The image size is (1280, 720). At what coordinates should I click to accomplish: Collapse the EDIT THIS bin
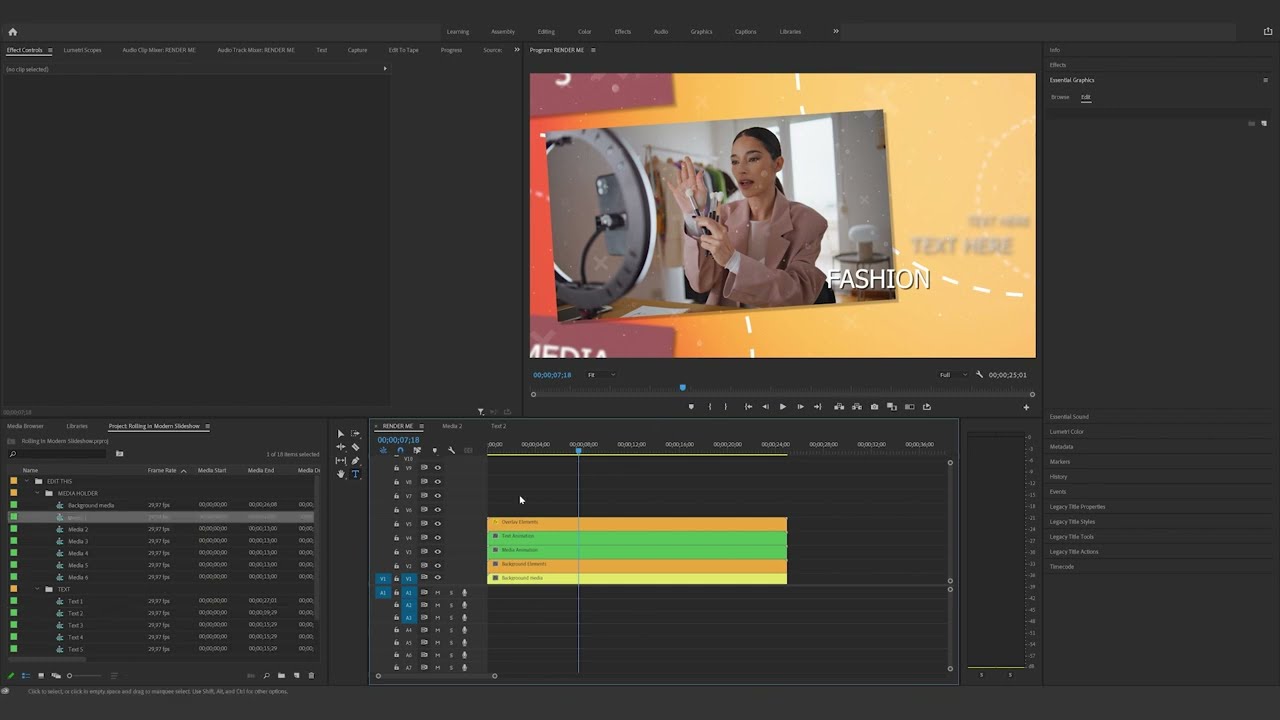(x=27, y=481)
